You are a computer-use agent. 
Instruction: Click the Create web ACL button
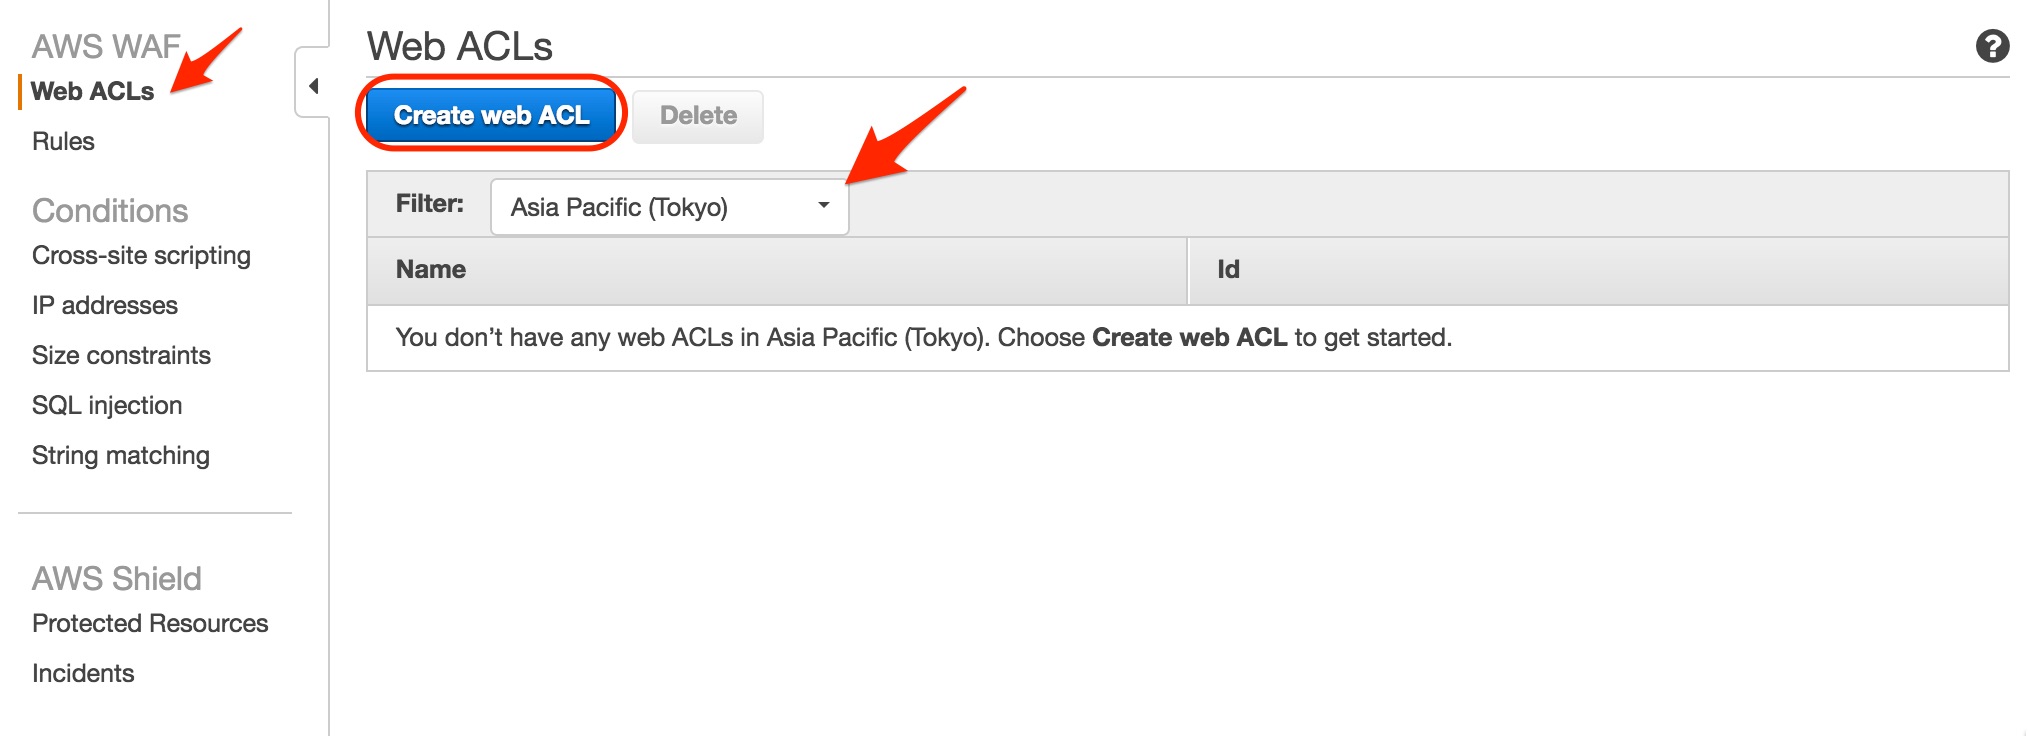(x=491, y=115)
